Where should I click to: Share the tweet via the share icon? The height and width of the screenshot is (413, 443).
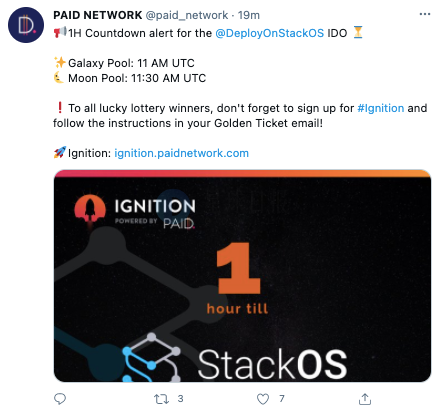tap(365, 399)
